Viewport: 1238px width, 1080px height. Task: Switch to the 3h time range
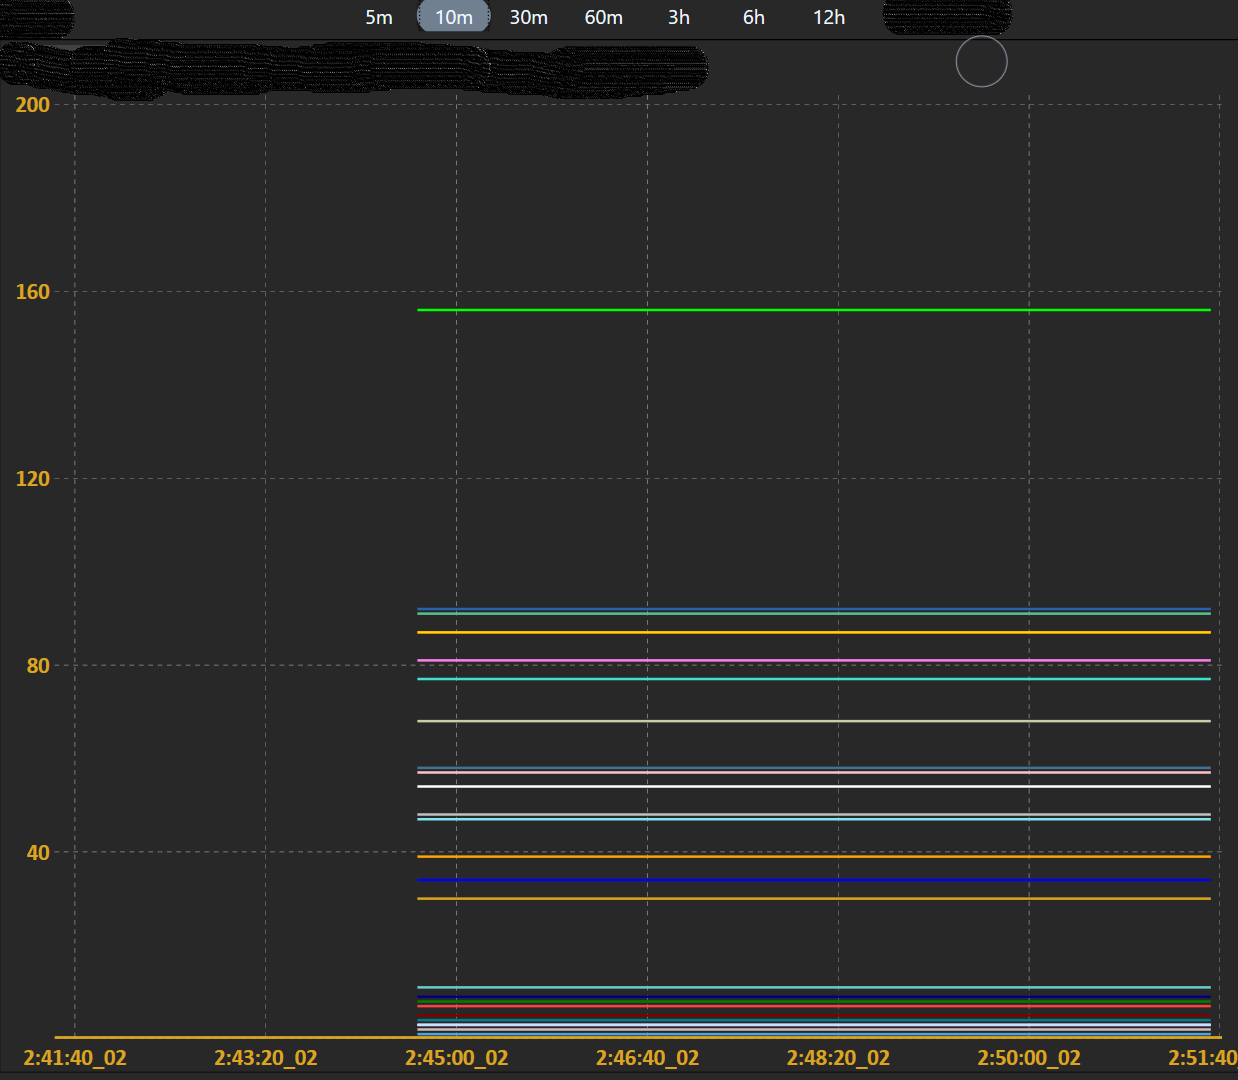678,17
